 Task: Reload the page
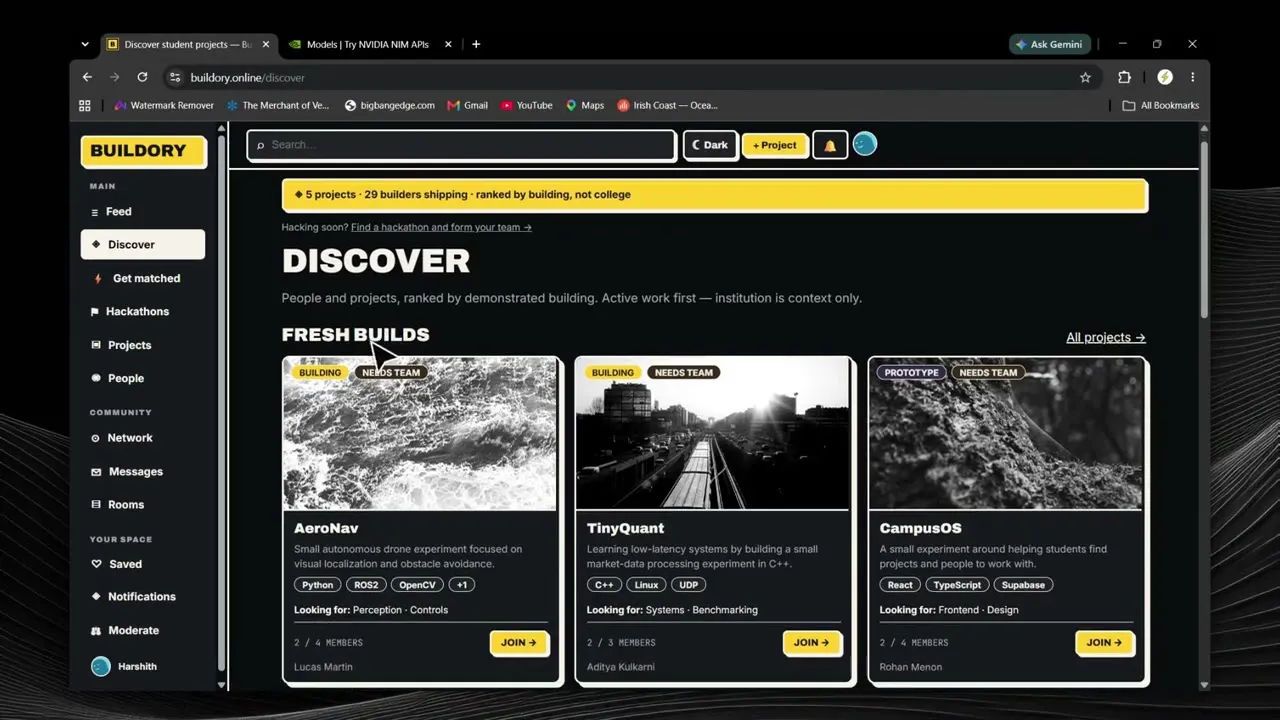click(142, 77)
